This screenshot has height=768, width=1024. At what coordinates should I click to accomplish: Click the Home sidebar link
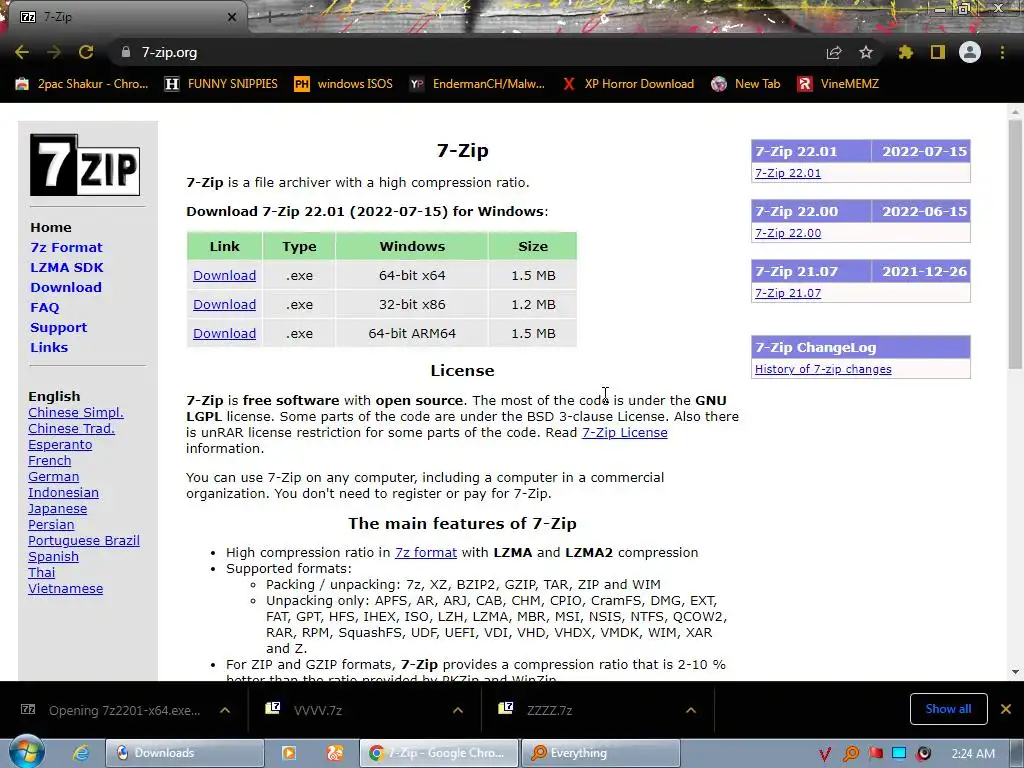[x=51, y=227]
